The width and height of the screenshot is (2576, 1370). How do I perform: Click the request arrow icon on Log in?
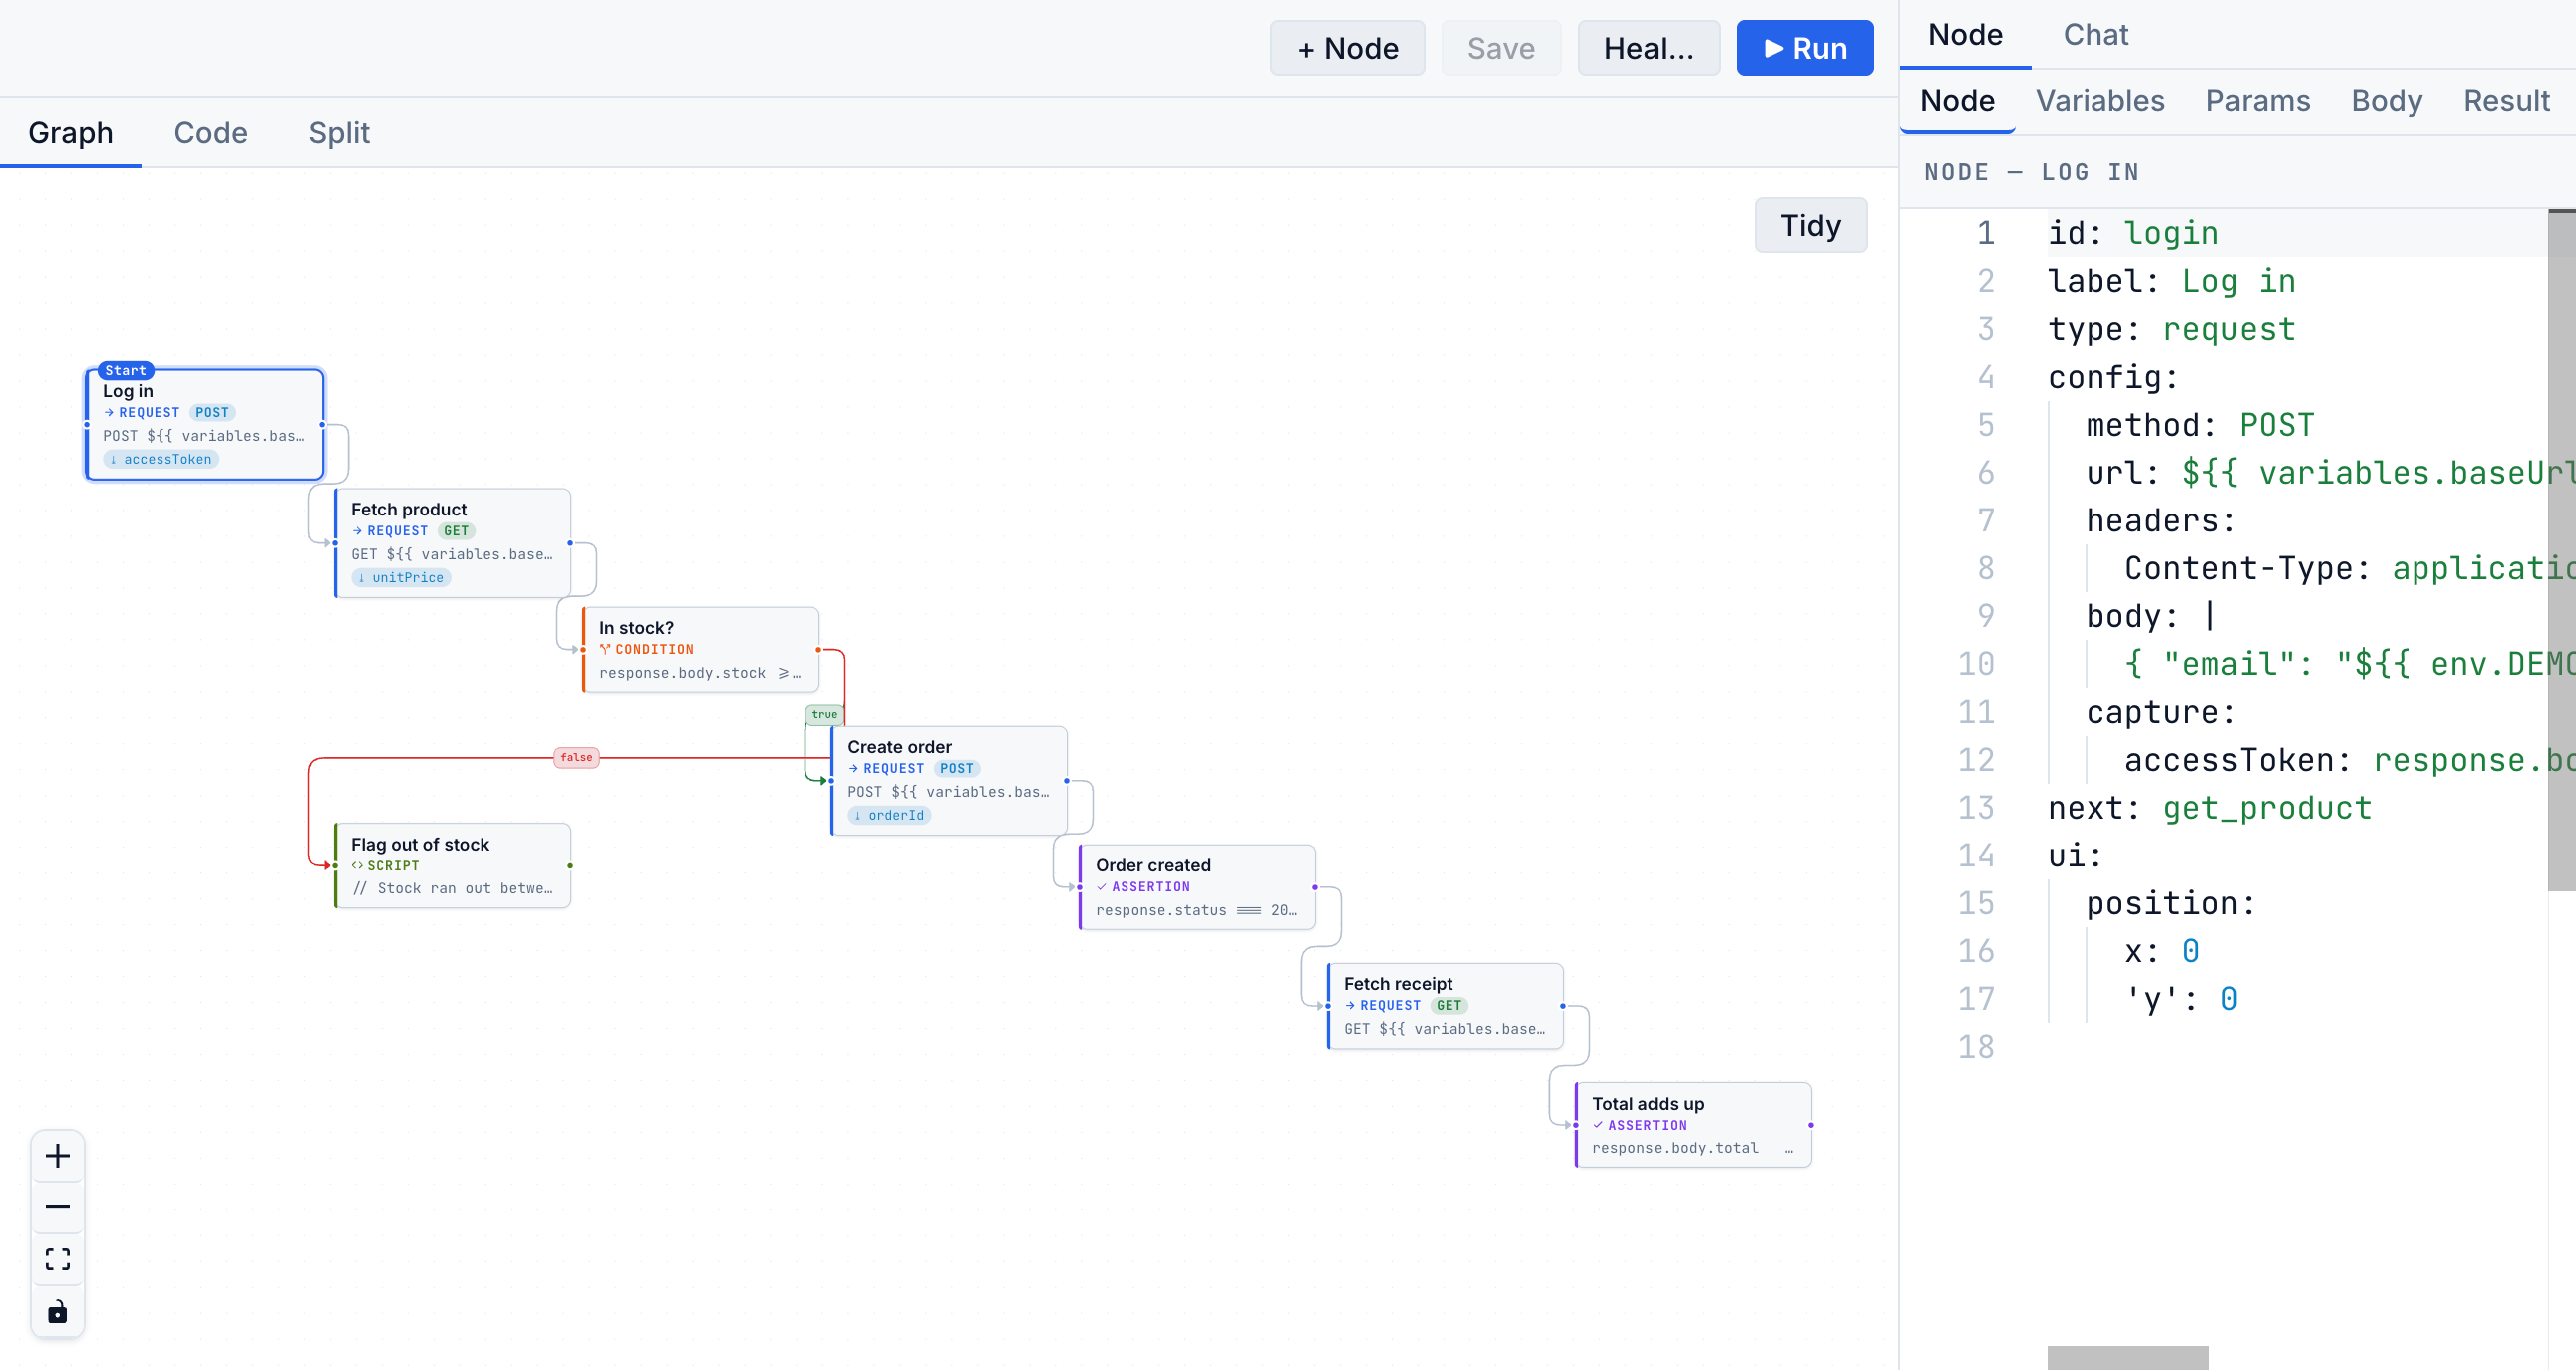click(109, 412)
